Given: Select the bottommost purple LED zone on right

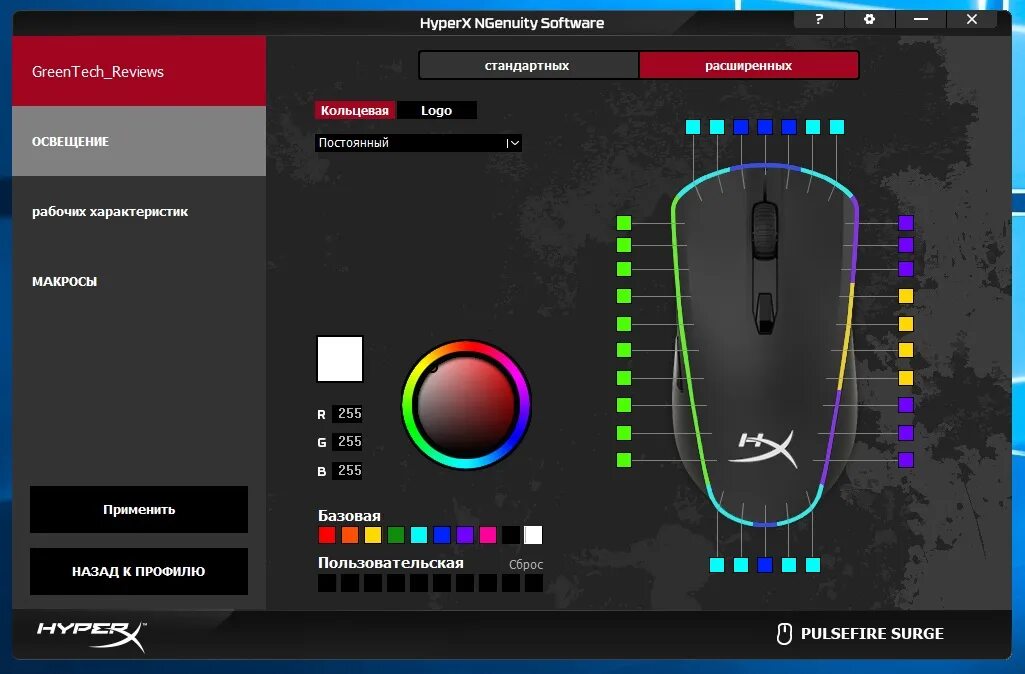Looking at the screenshot, I should tap(905, 460).
